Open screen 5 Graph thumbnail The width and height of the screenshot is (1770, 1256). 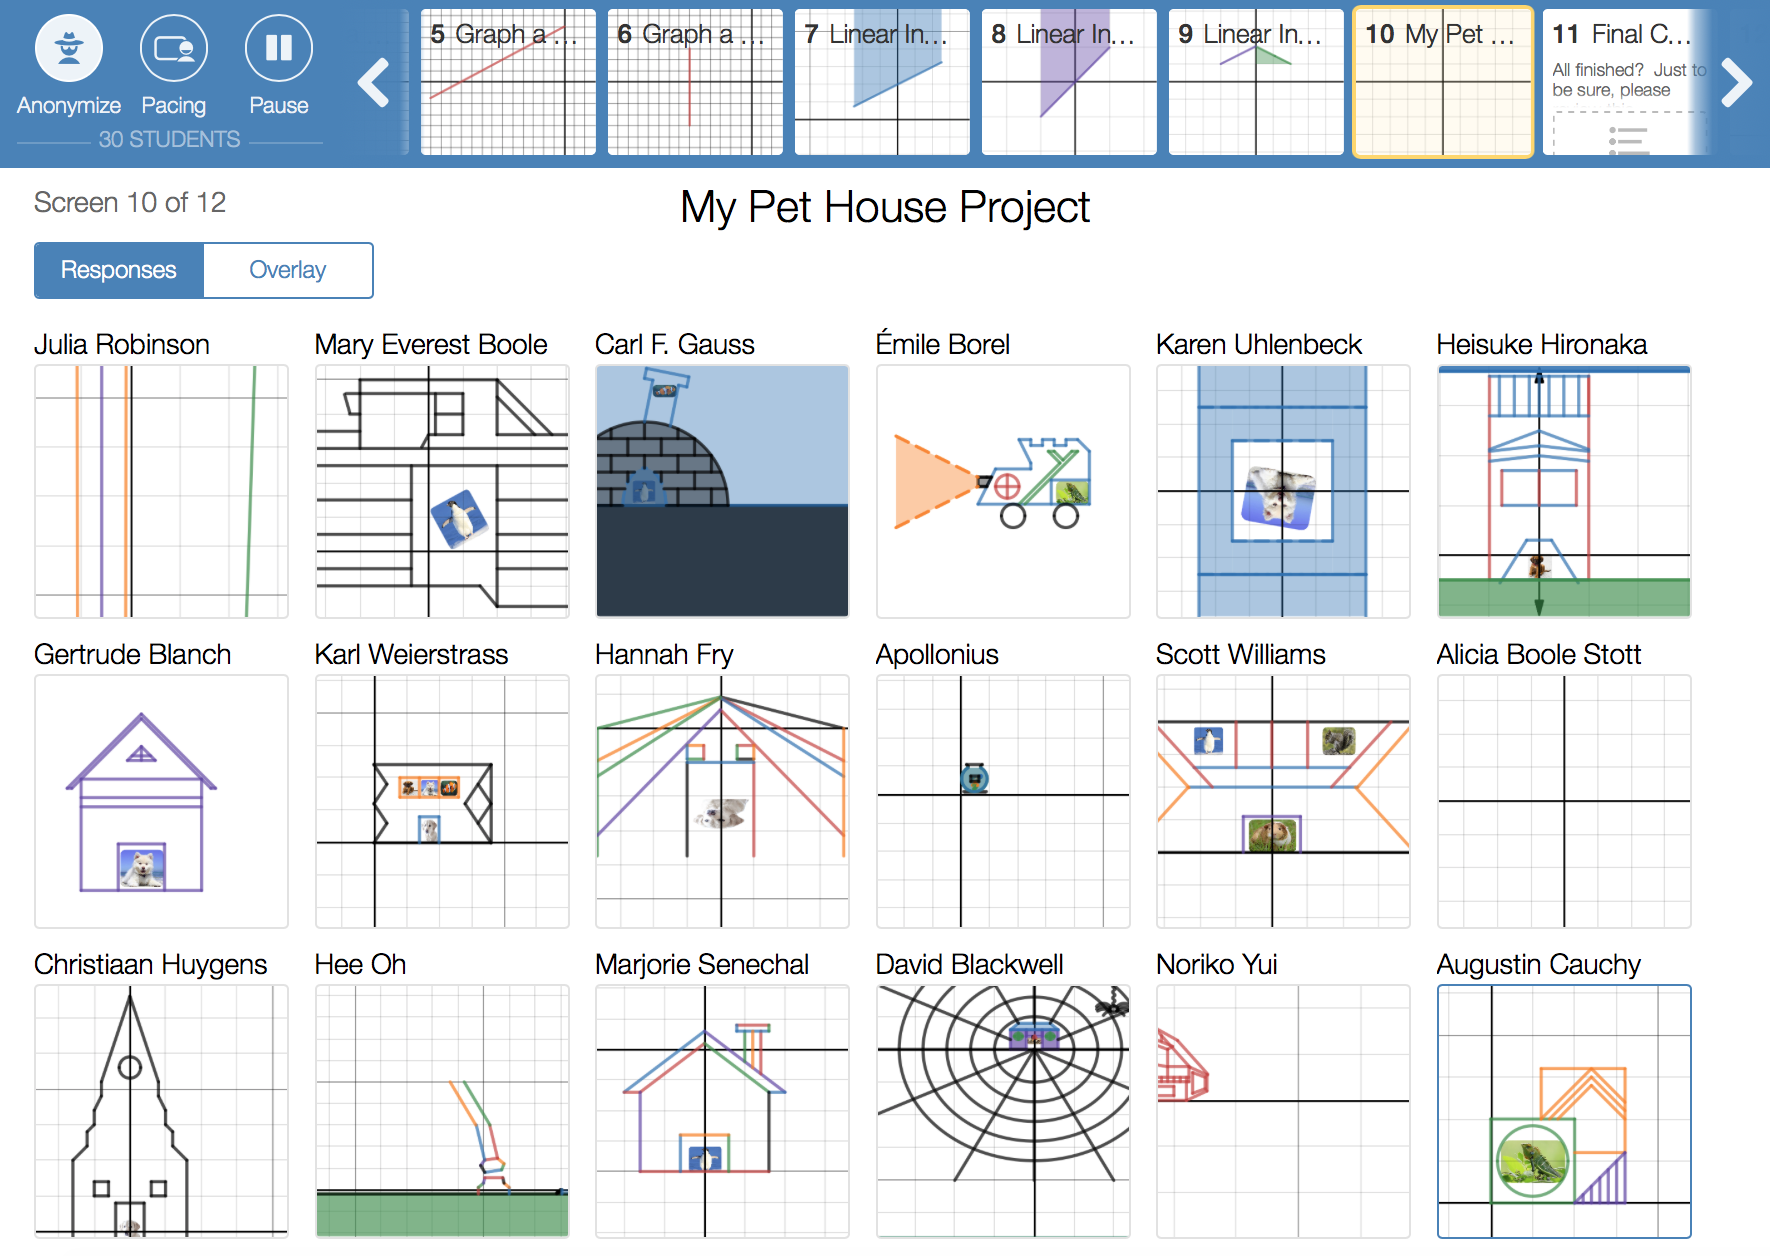(508, 83)
